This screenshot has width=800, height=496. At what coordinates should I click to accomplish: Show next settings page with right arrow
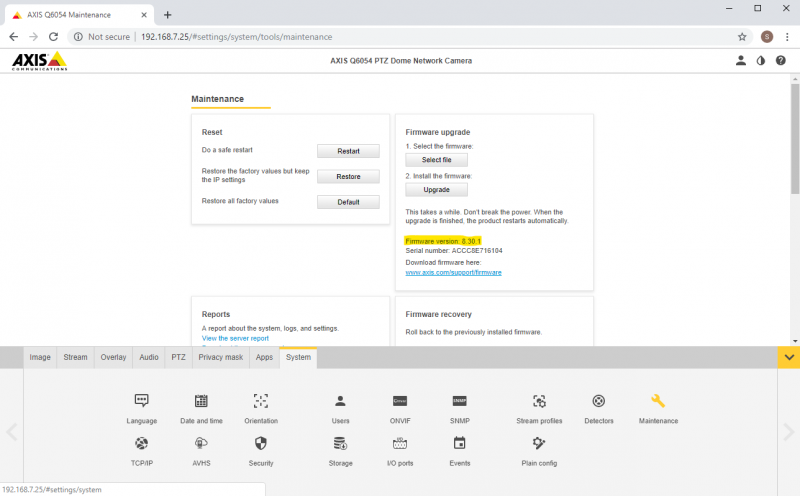pos(788,432)
